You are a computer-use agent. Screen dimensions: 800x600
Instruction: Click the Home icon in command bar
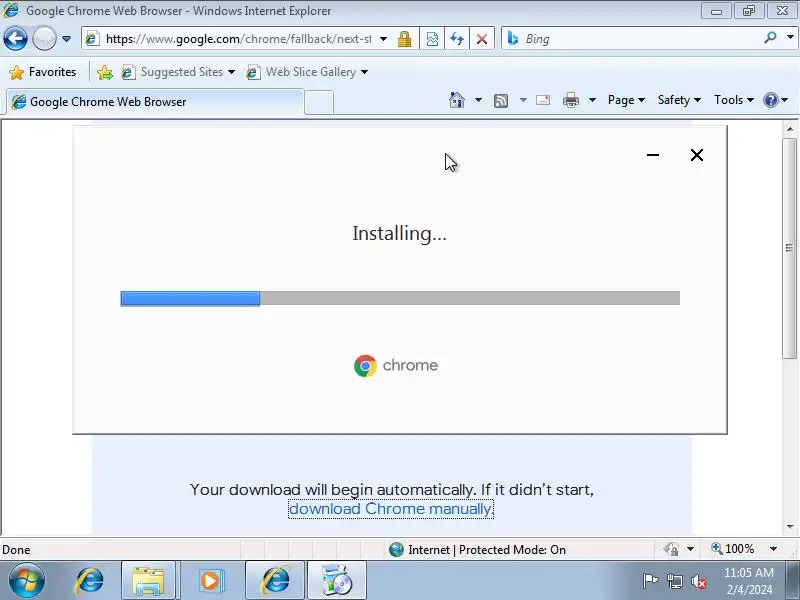pos(457,100)
